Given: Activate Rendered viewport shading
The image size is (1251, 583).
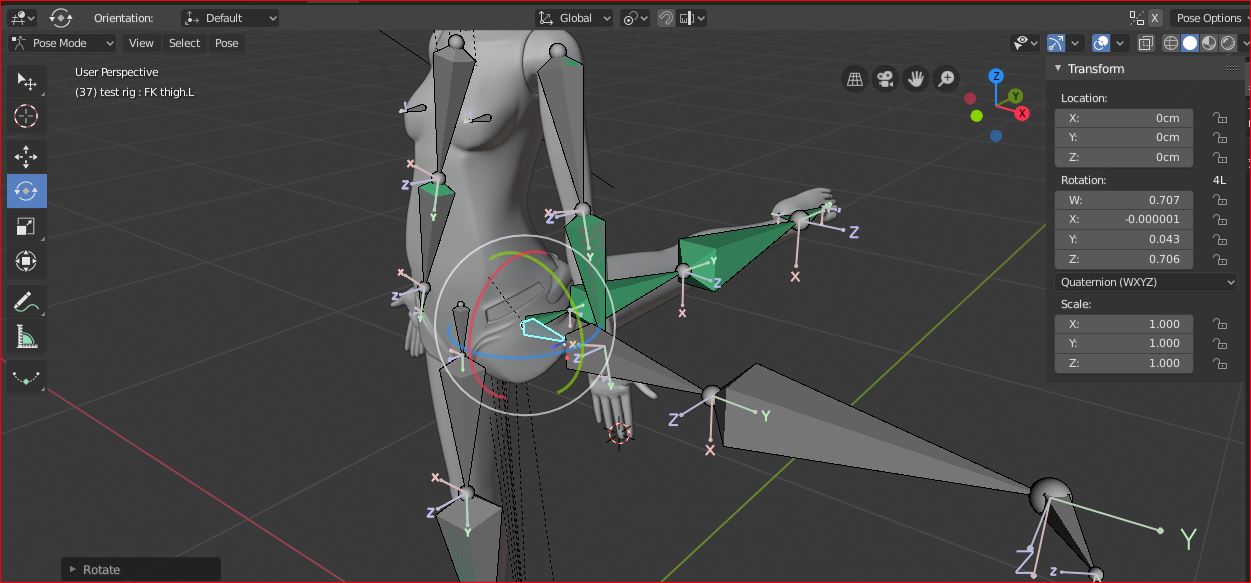Looking at the screenshot, I should pos(1226,42).
